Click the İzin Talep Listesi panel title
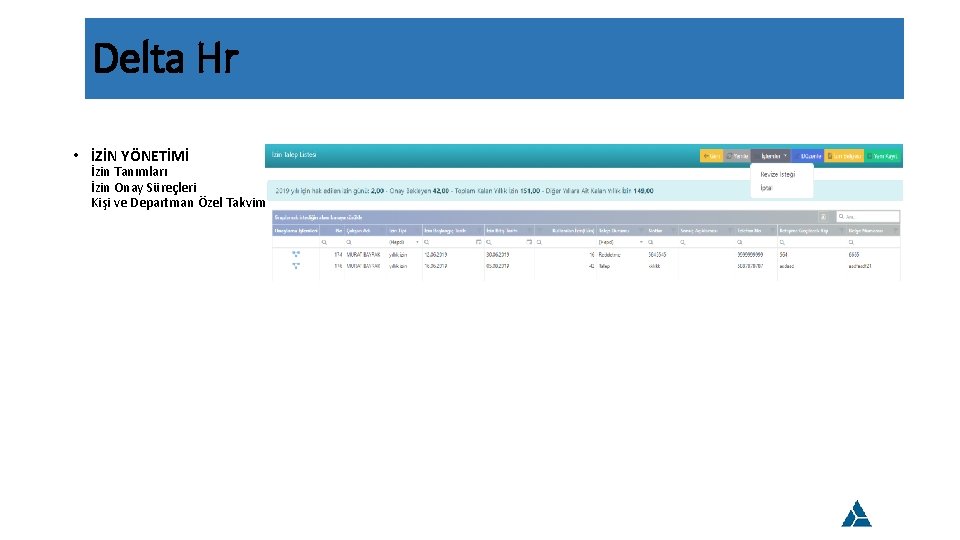 [294, 155]
